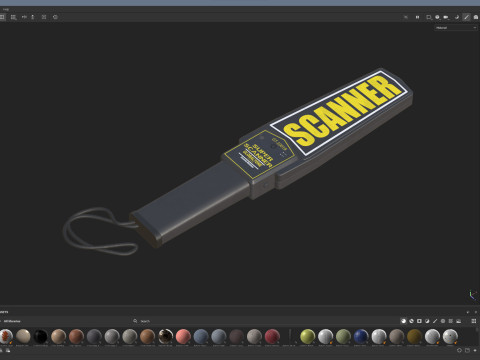Select the beige material sphere, second in row
480x360 pixels.
point(23,336)
